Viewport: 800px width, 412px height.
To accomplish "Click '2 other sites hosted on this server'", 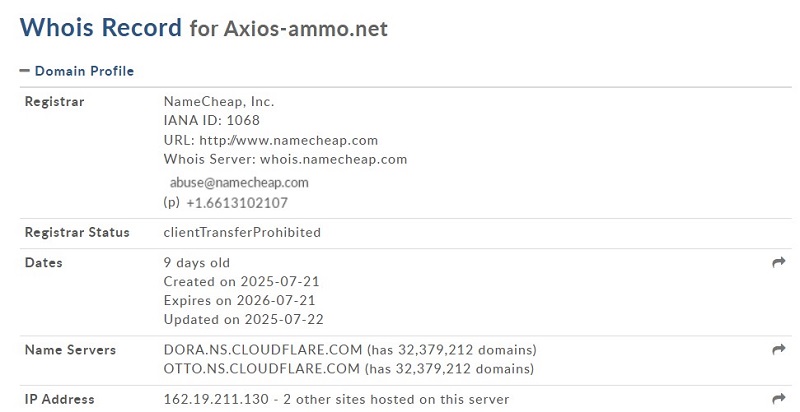I will 396,399.
